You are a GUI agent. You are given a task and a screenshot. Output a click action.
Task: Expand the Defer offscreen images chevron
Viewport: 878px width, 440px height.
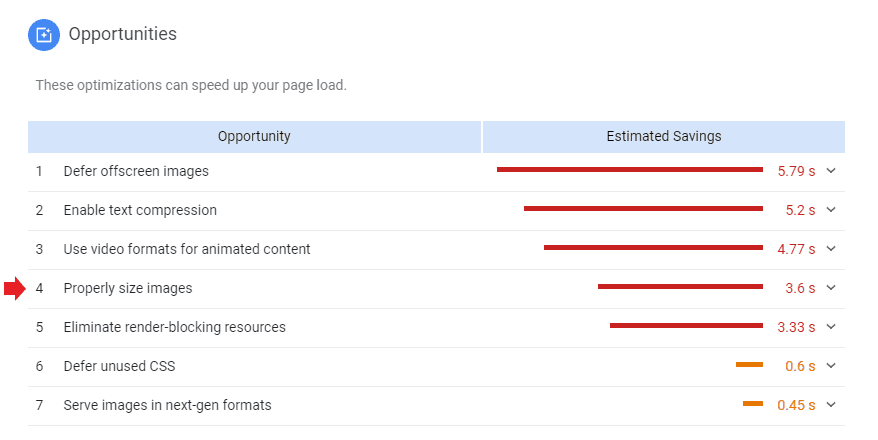point(831,171)
